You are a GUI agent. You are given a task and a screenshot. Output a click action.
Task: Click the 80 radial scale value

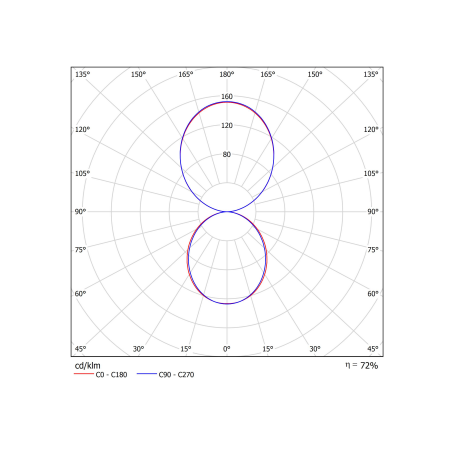[227, 154]
